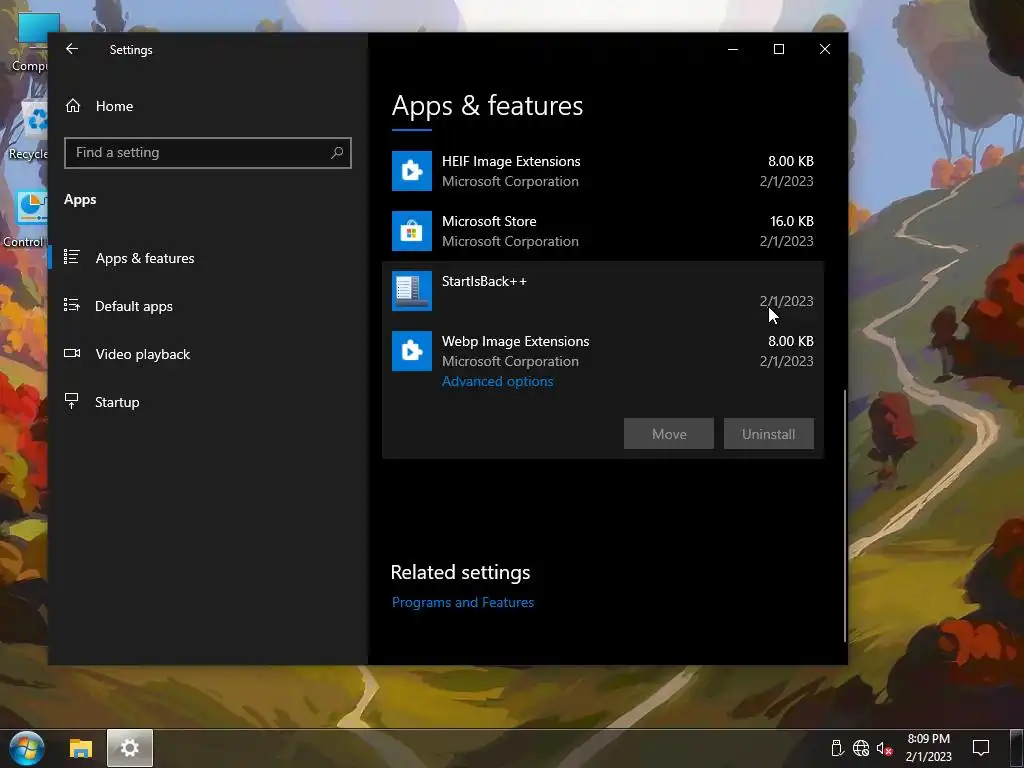Click the Video playback camera icon
1024x768 pixels.
[72, 353]
